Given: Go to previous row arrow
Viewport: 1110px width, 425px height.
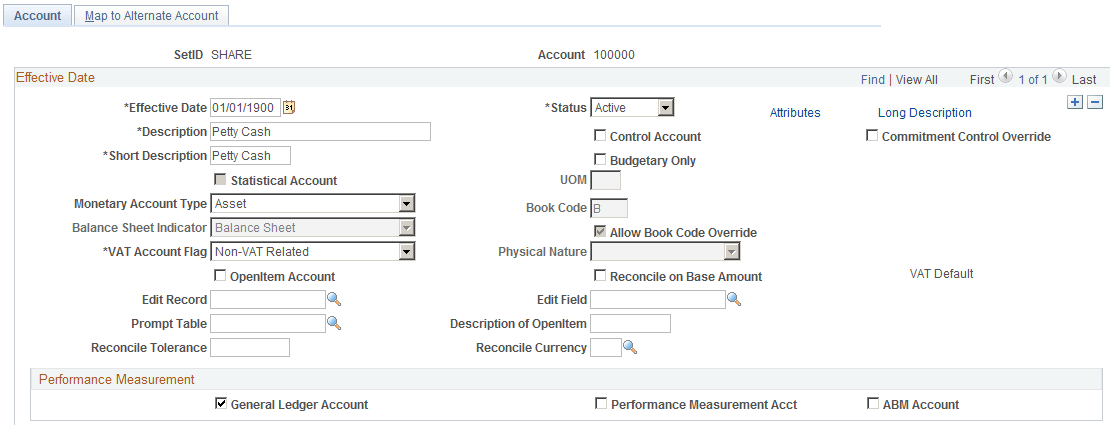Looking at the screenshot, I should 1005,76.
